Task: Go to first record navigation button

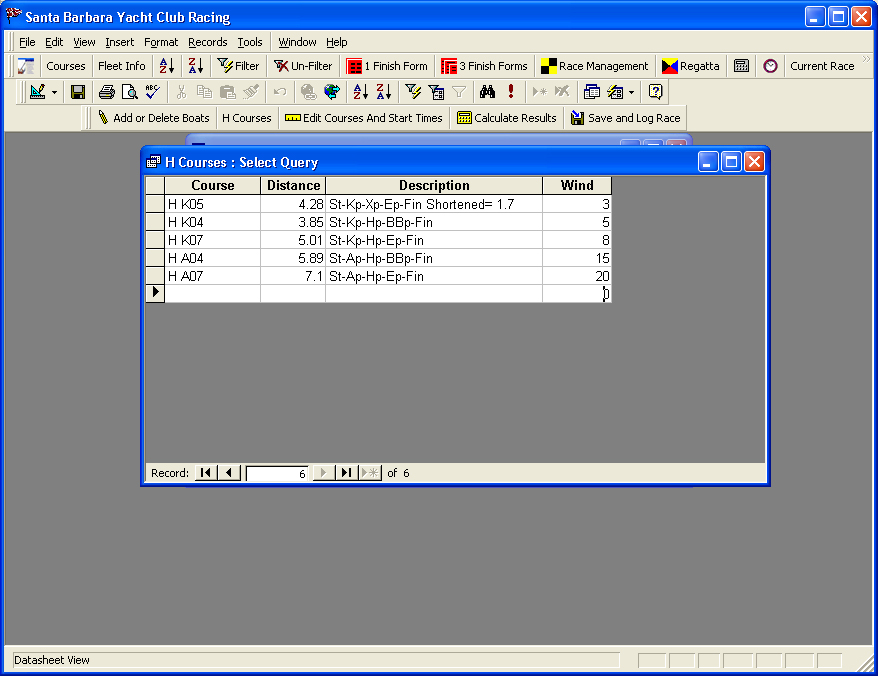Action: point(206,473)
